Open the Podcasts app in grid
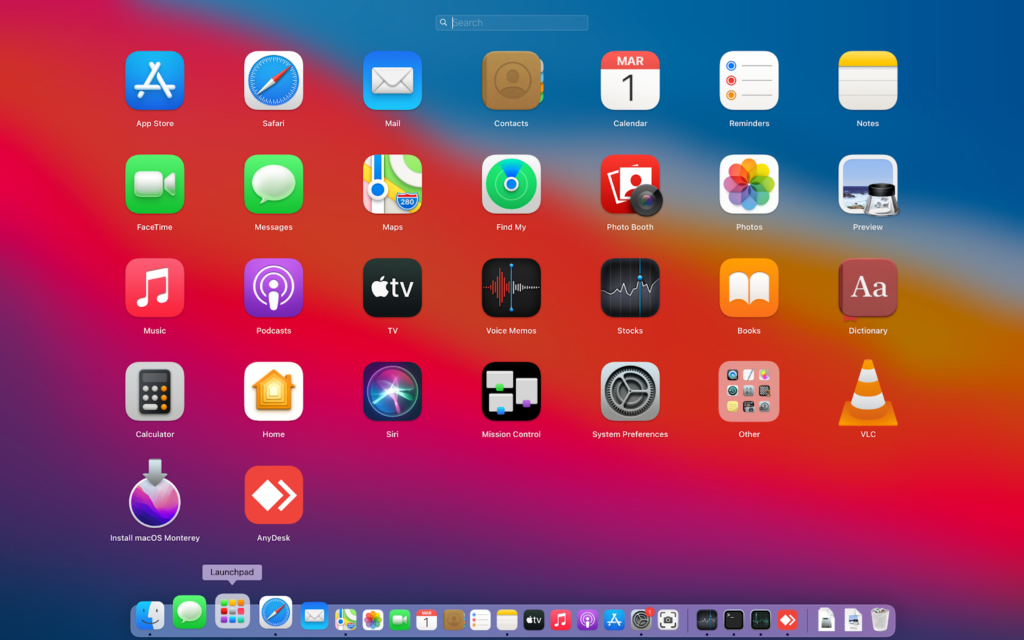 coord(273,288)
